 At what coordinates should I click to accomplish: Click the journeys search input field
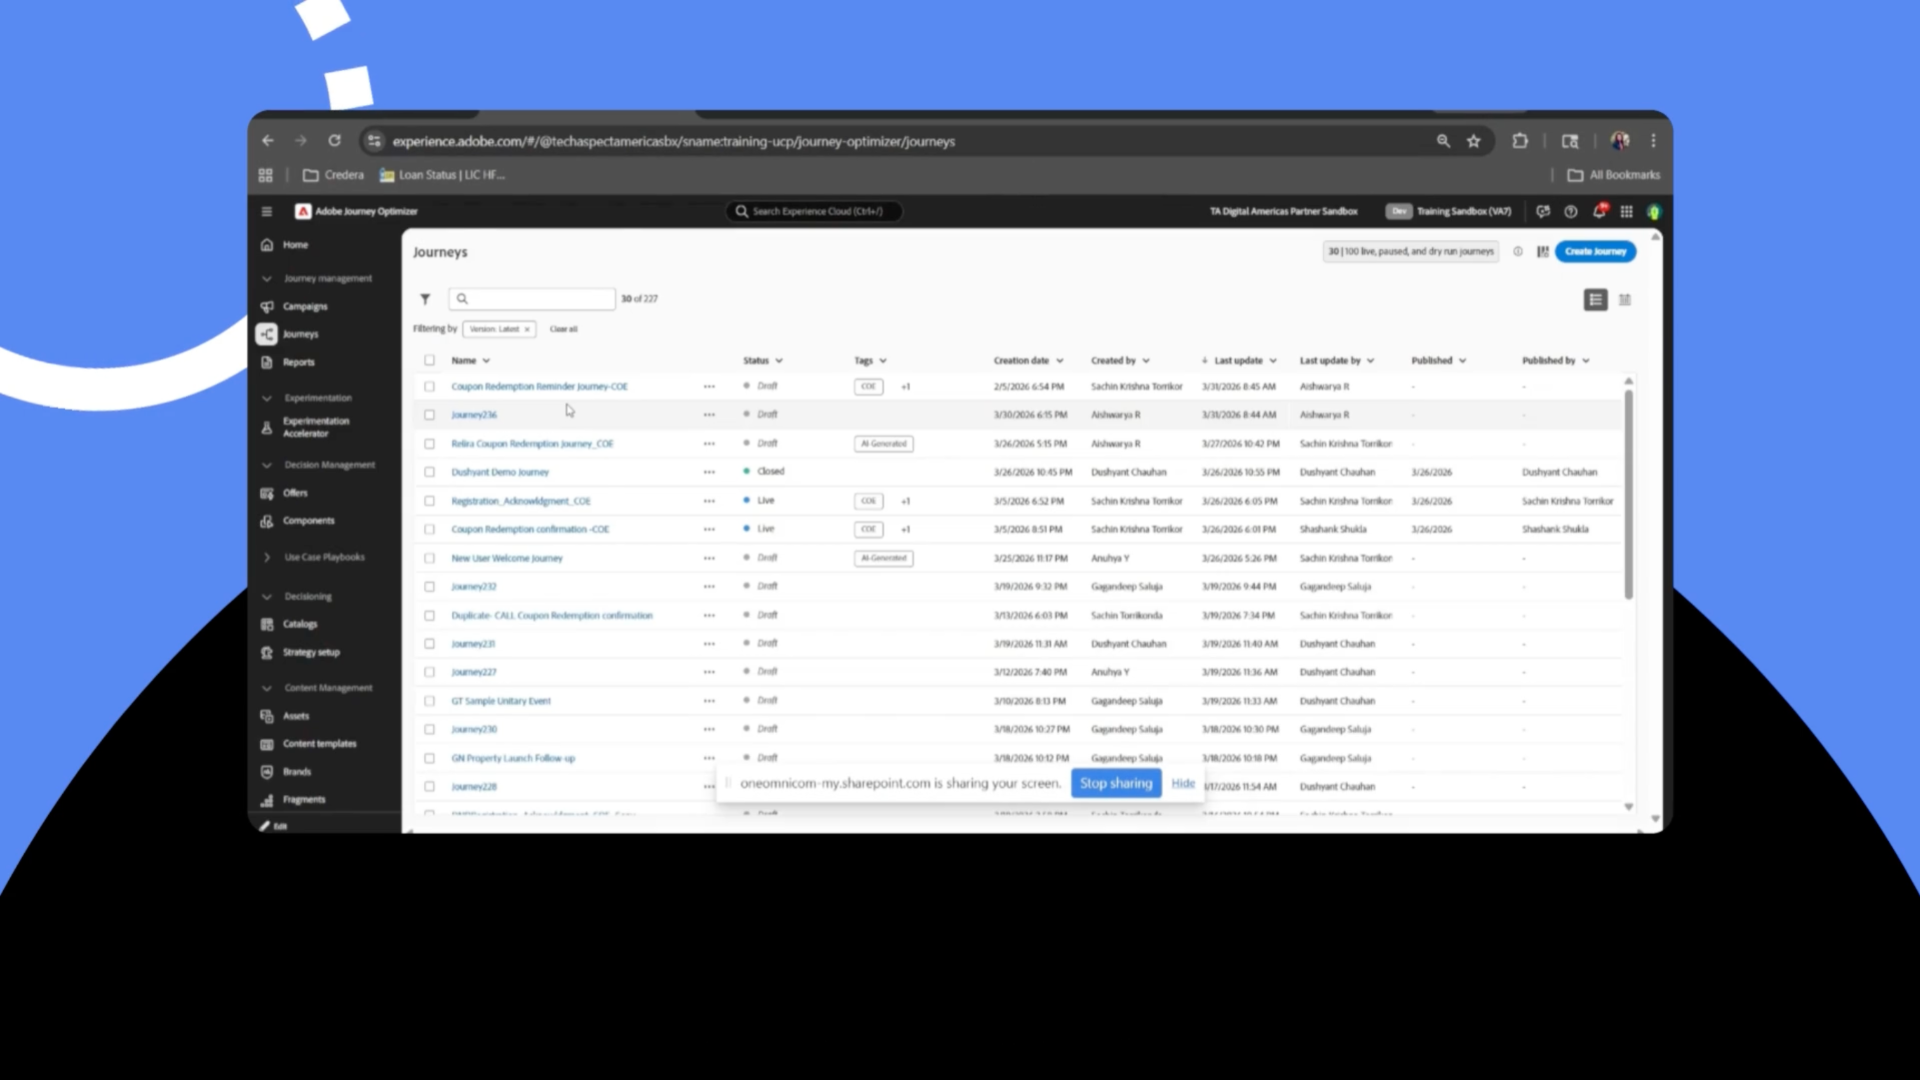tap(532, 299)
